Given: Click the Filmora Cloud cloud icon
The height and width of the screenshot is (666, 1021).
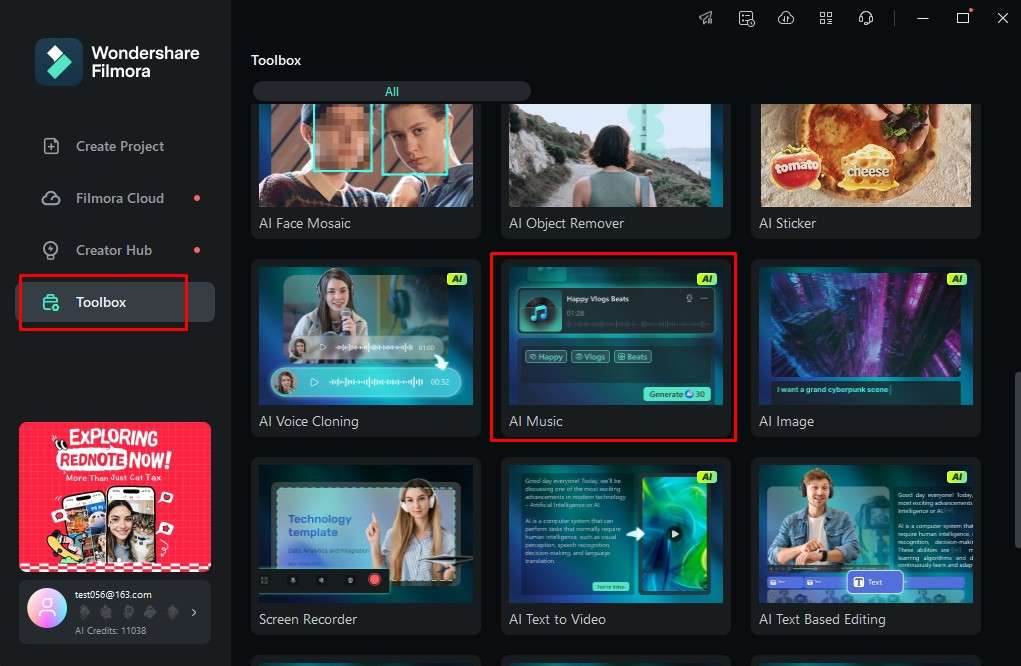Looking at the screenshot, I should (51, 198).
